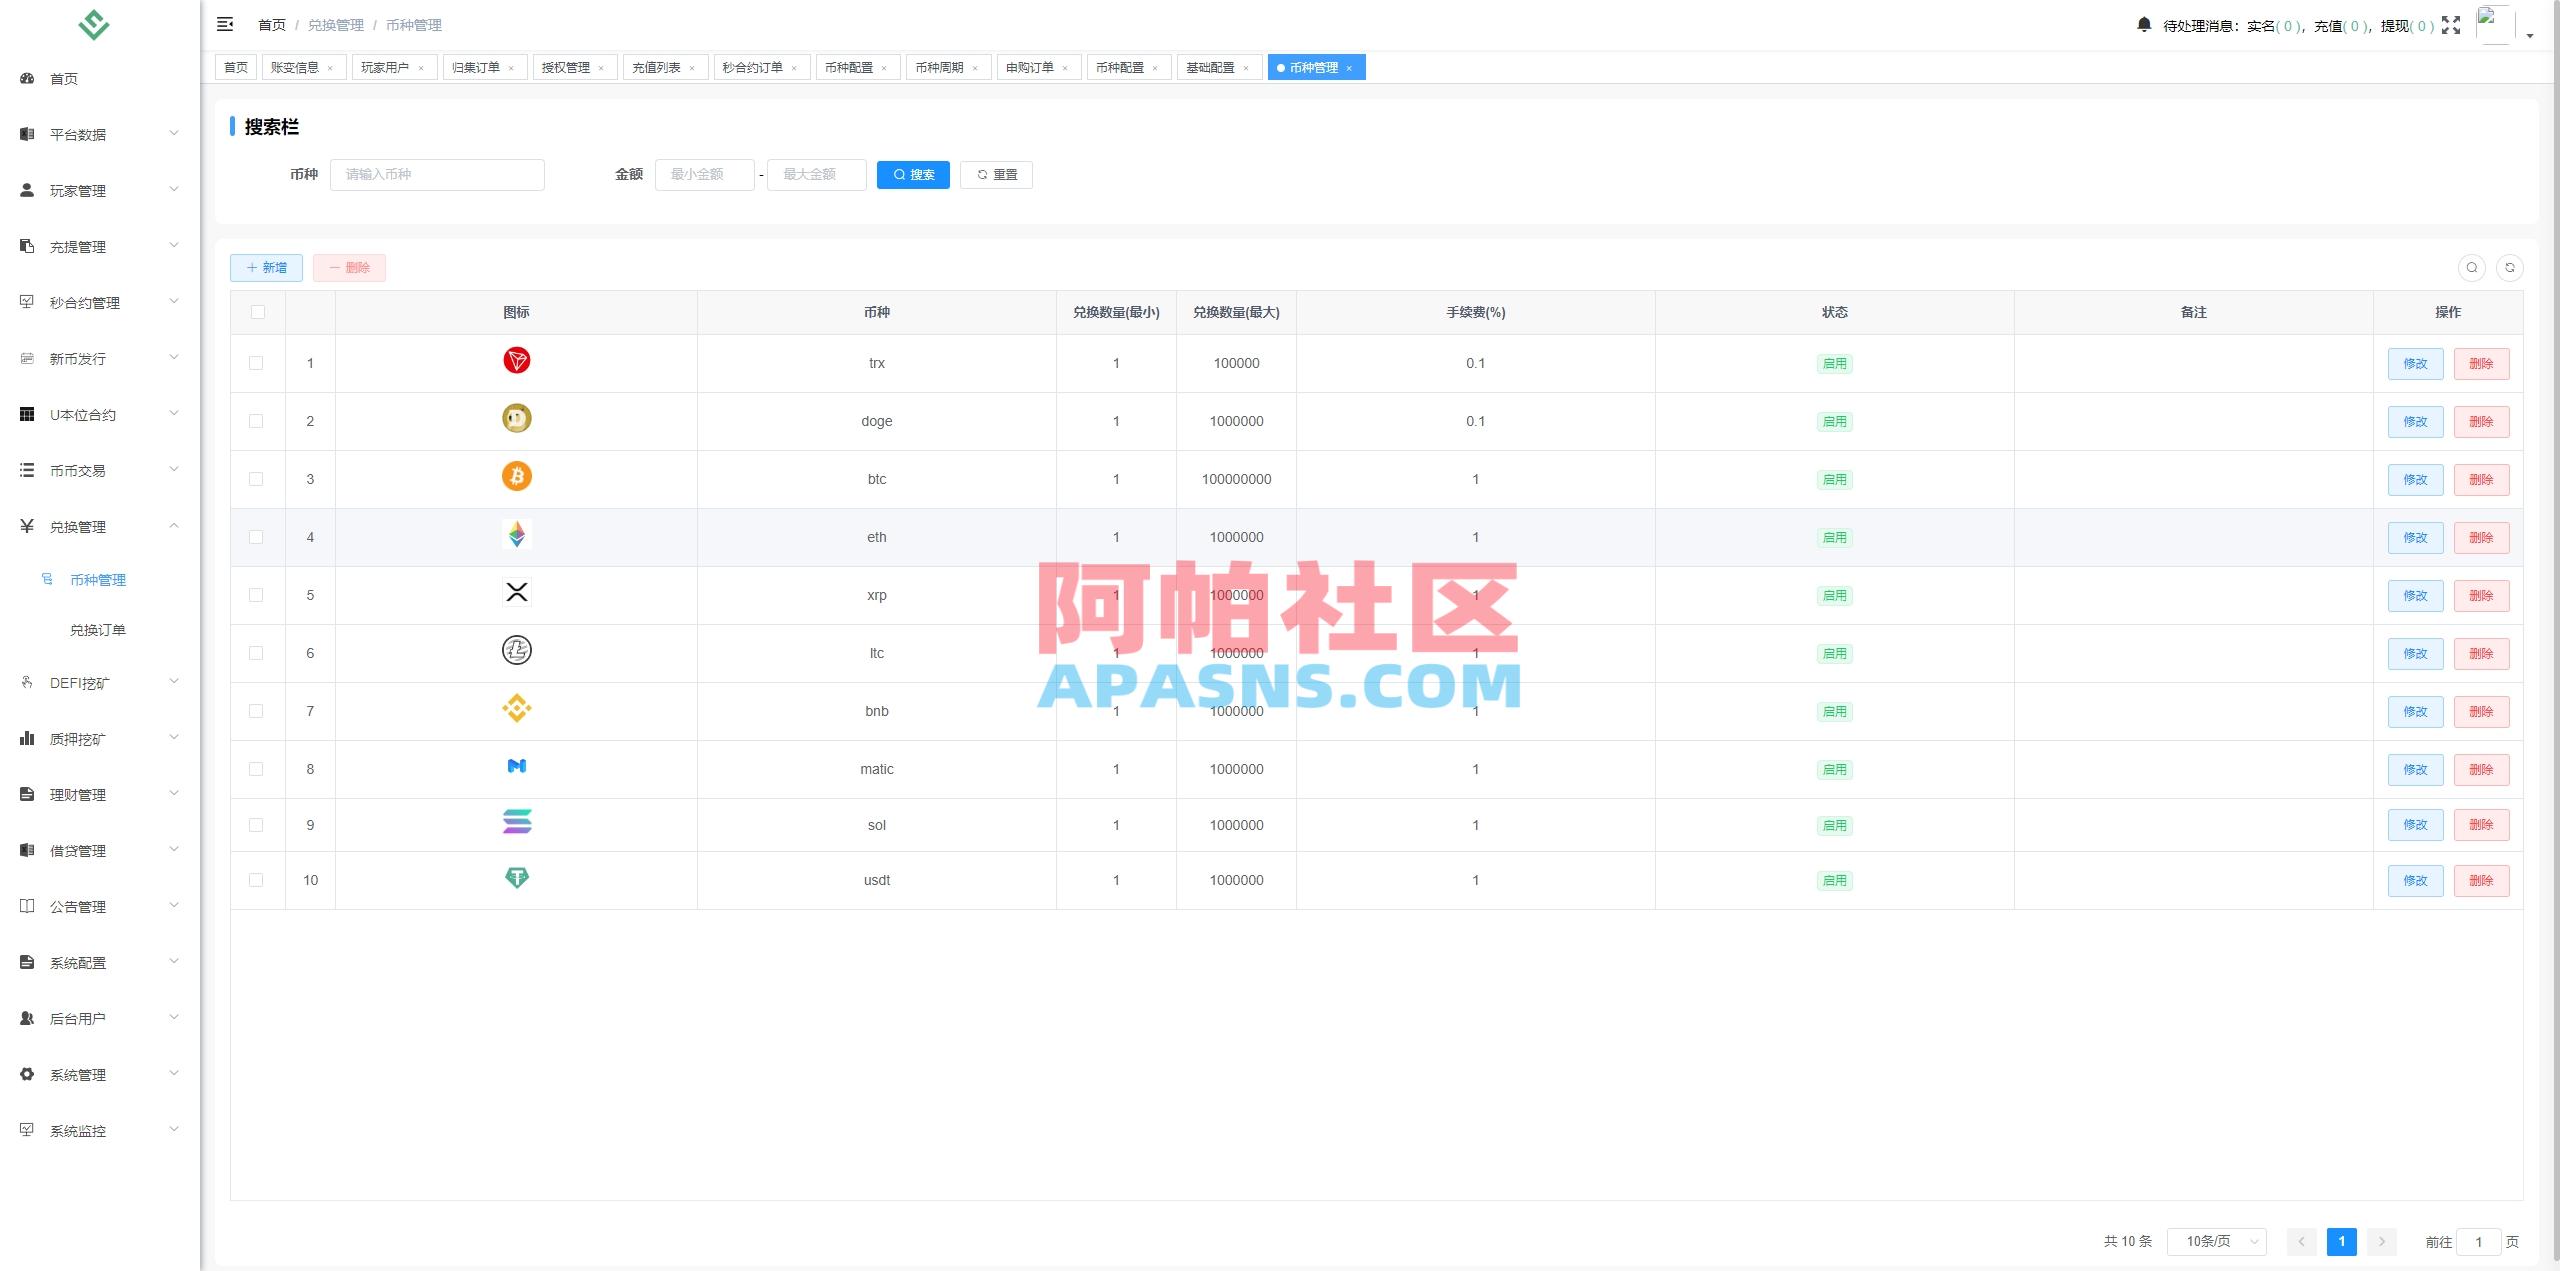Click the round refresh icon above the table

pyautogui.click(x=2510, y=267)
